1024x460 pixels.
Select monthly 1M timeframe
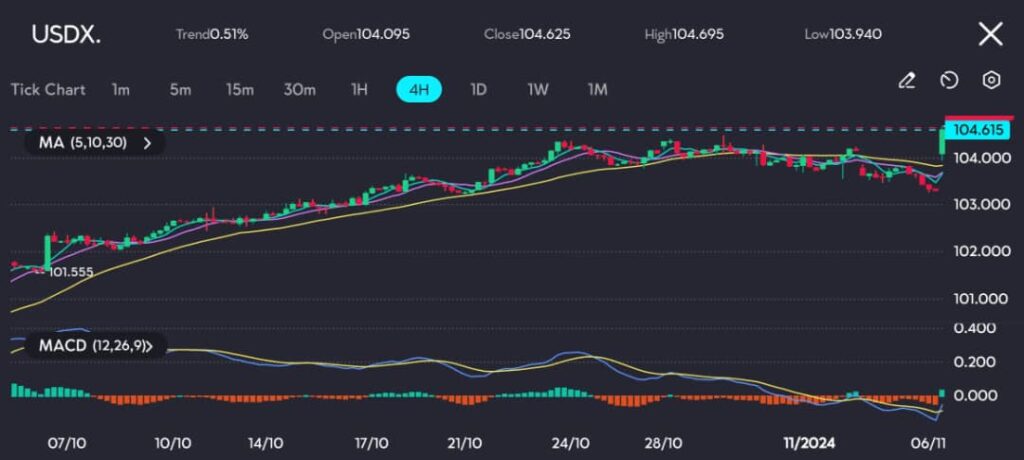[597, 89]
